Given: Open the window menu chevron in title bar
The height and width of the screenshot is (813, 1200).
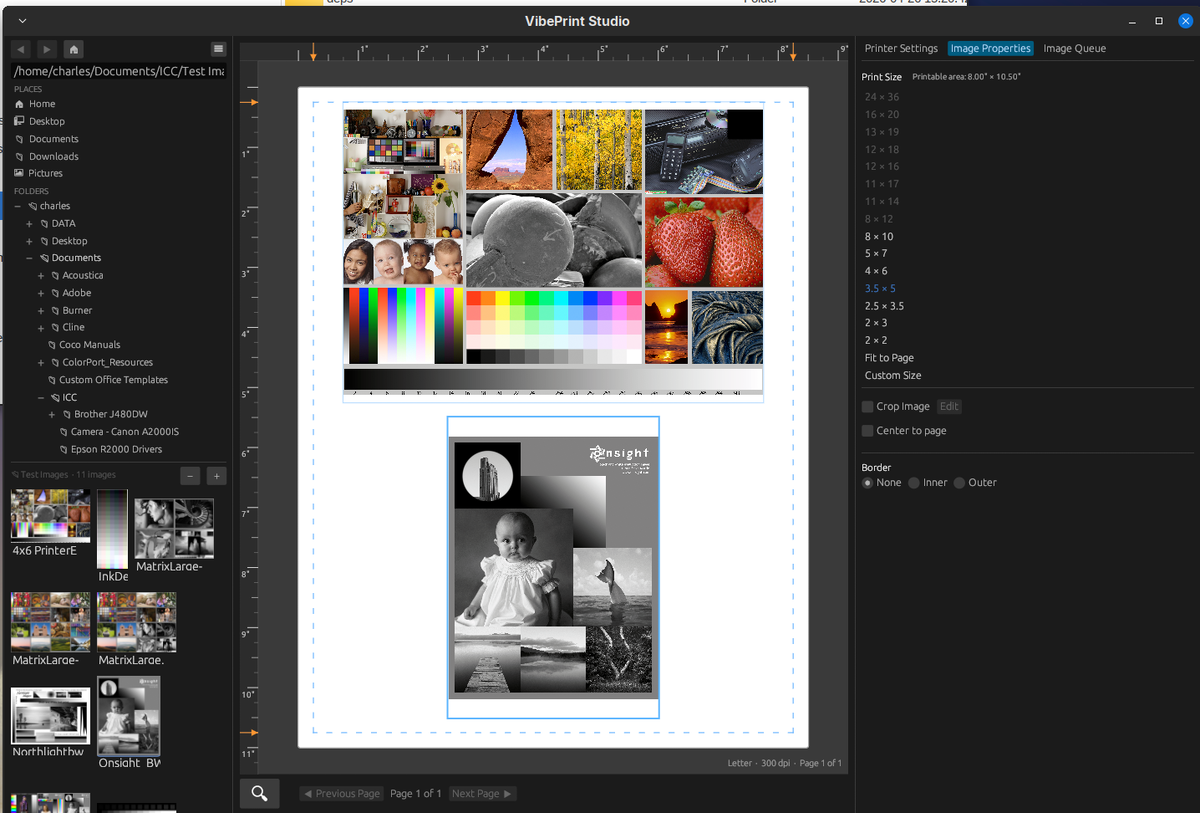Looking at the screenshot, I should click(23, 21).
